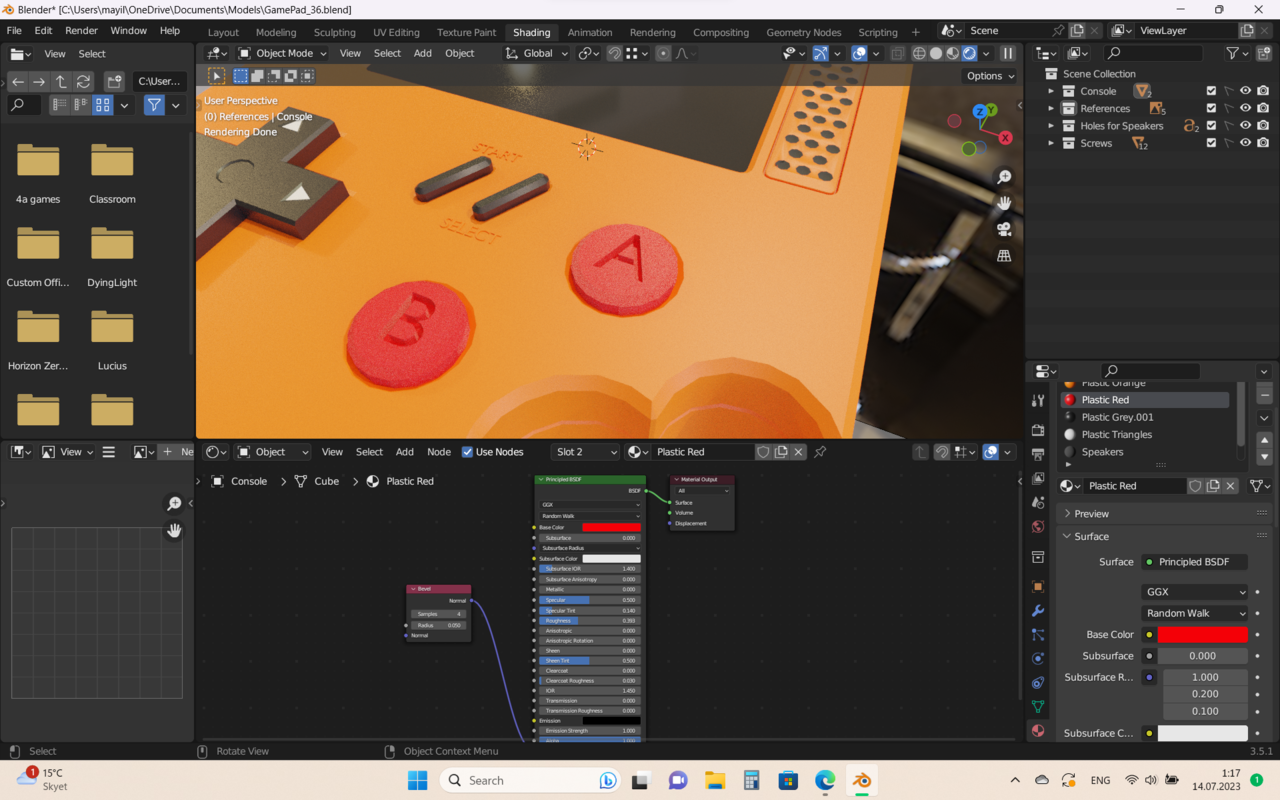
Task: Click the filter funnel icon in file browser
Action: point(154,105)
